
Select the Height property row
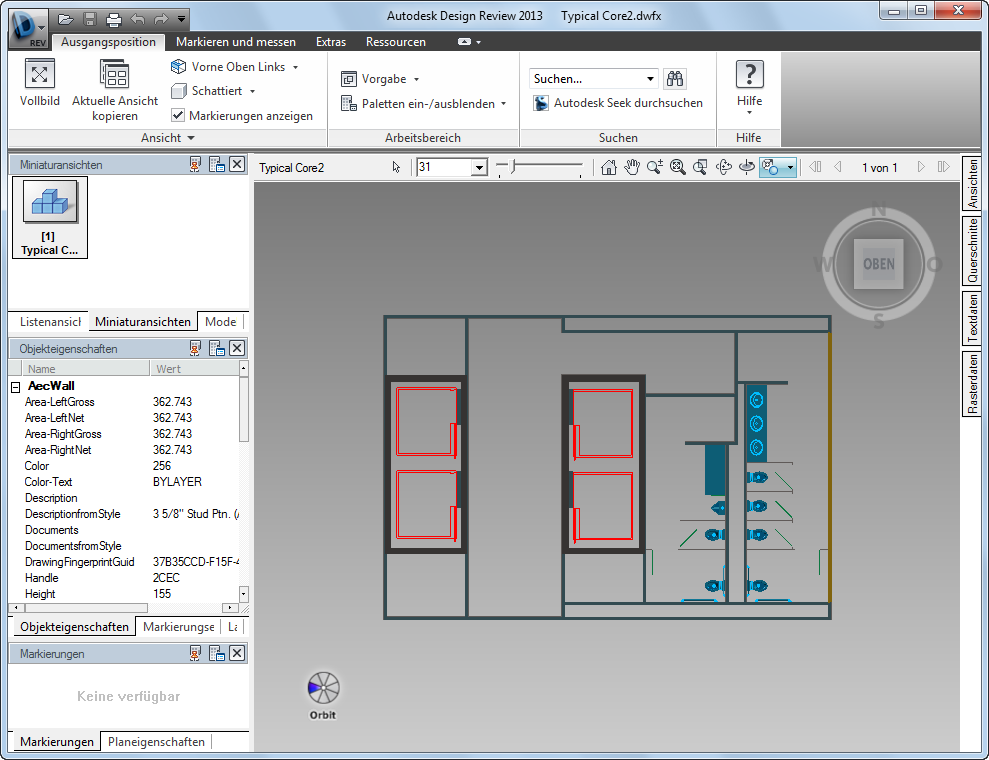point(129,594)
